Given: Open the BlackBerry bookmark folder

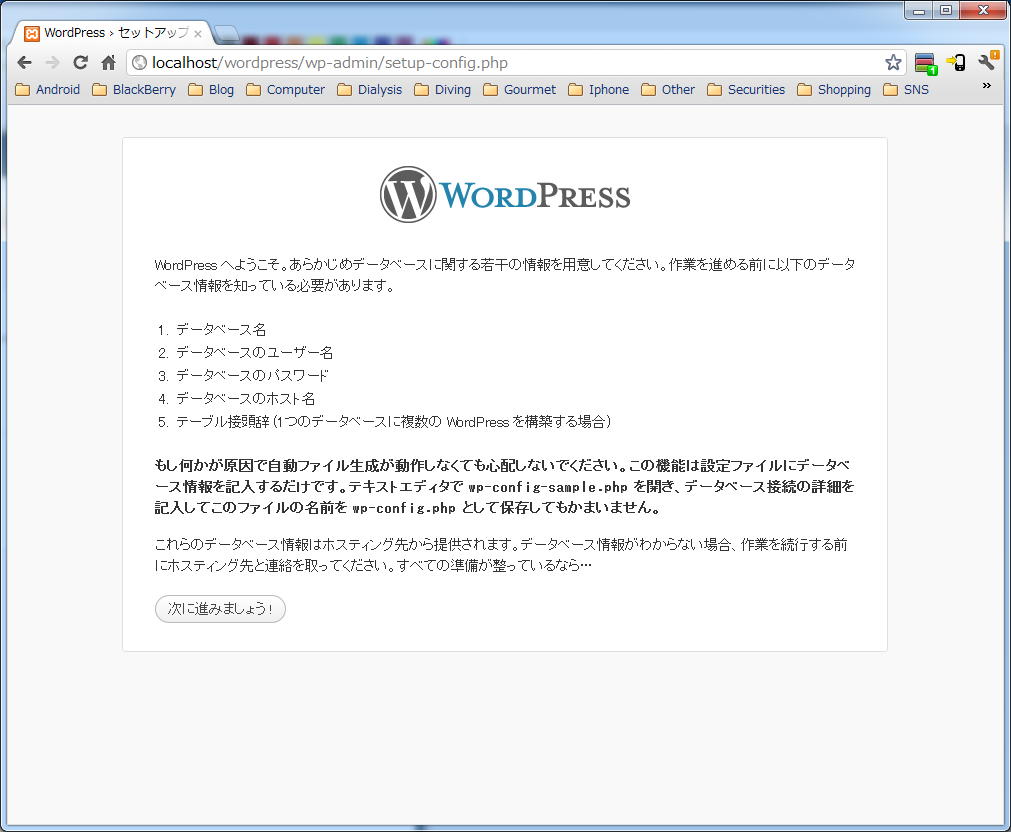Looking at the screenshot, I should coord(134,90).
